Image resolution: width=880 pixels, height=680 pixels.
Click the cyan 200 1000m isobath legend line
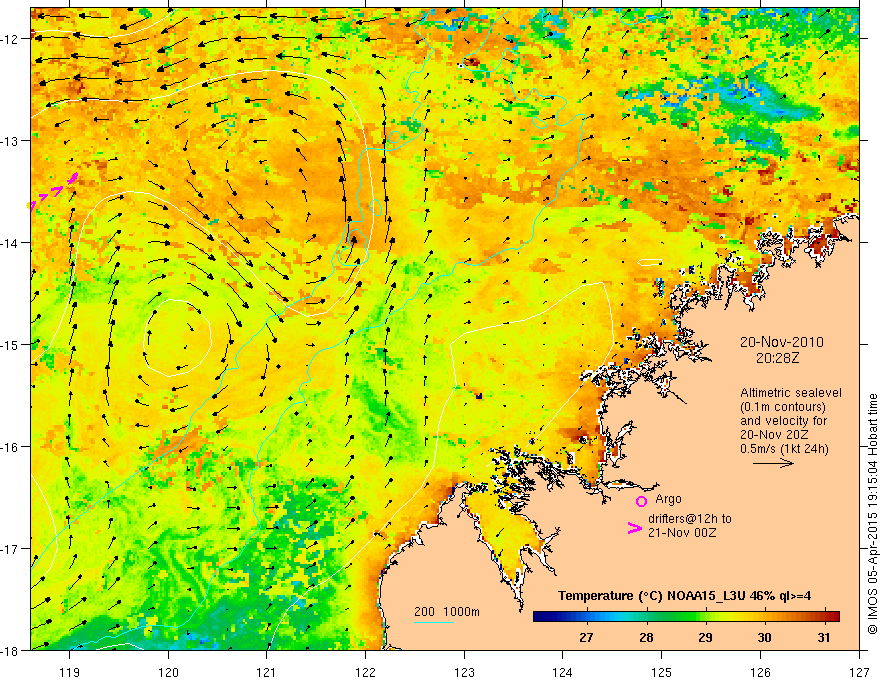click(434, 622)
